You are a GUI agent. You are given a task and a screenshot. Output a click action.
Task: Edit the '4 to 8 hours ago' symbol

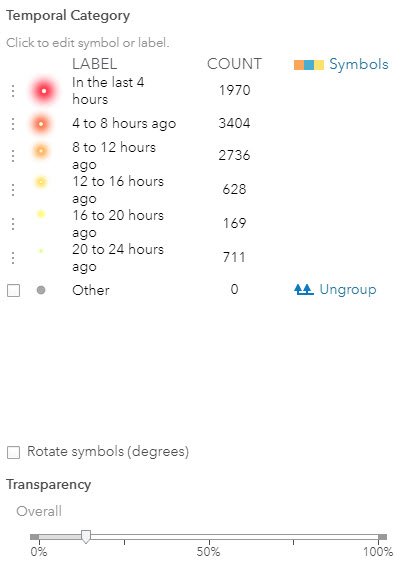click(41, 124)
